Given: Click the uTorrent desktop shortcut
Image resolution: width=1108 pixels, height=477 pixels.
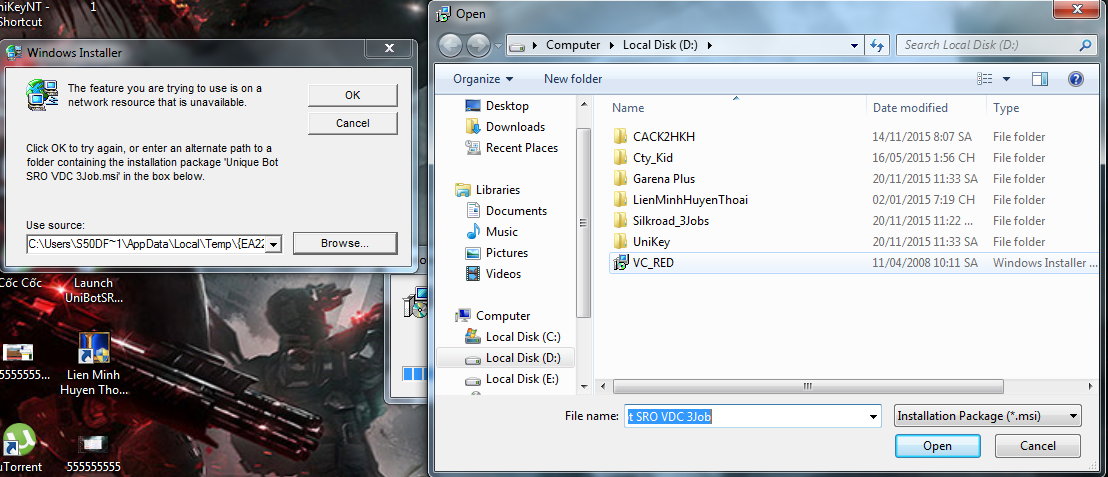Looking at the screenshot, I should (x=20, y=449).
